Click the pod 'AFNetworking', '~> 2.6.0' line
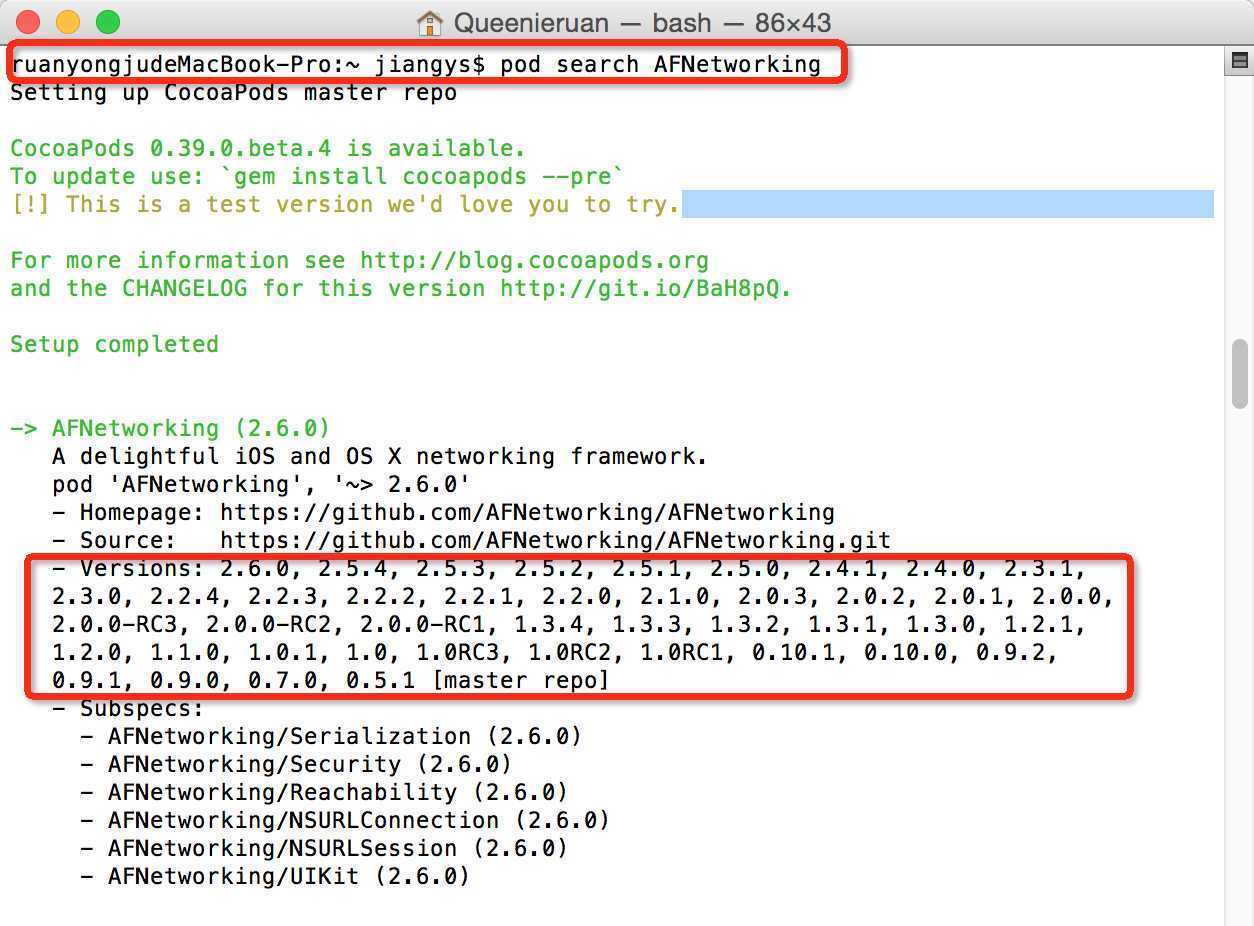 tap(261, 485)
